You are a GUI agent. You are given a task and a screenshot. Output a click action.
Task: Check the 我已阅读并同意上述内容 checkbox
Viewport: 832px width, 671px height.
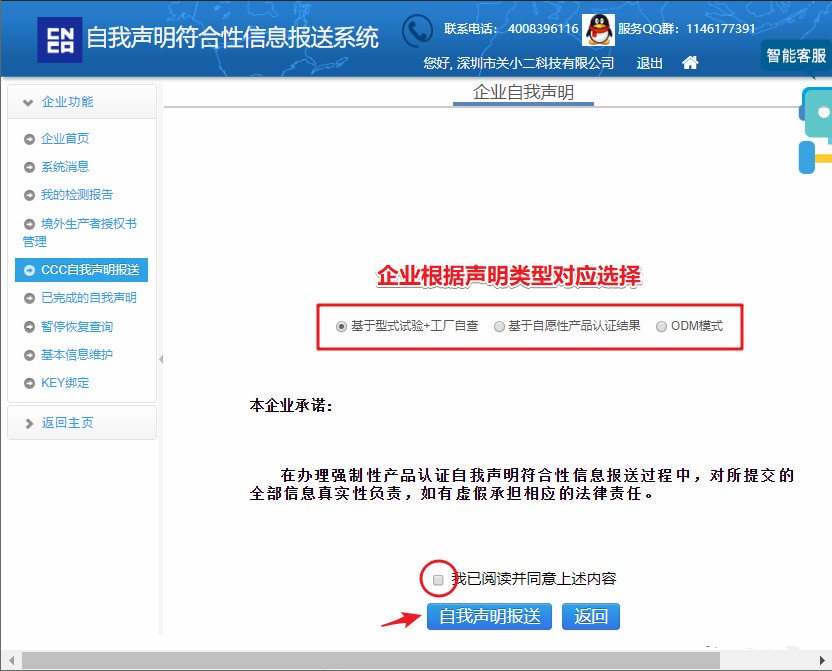438,580
